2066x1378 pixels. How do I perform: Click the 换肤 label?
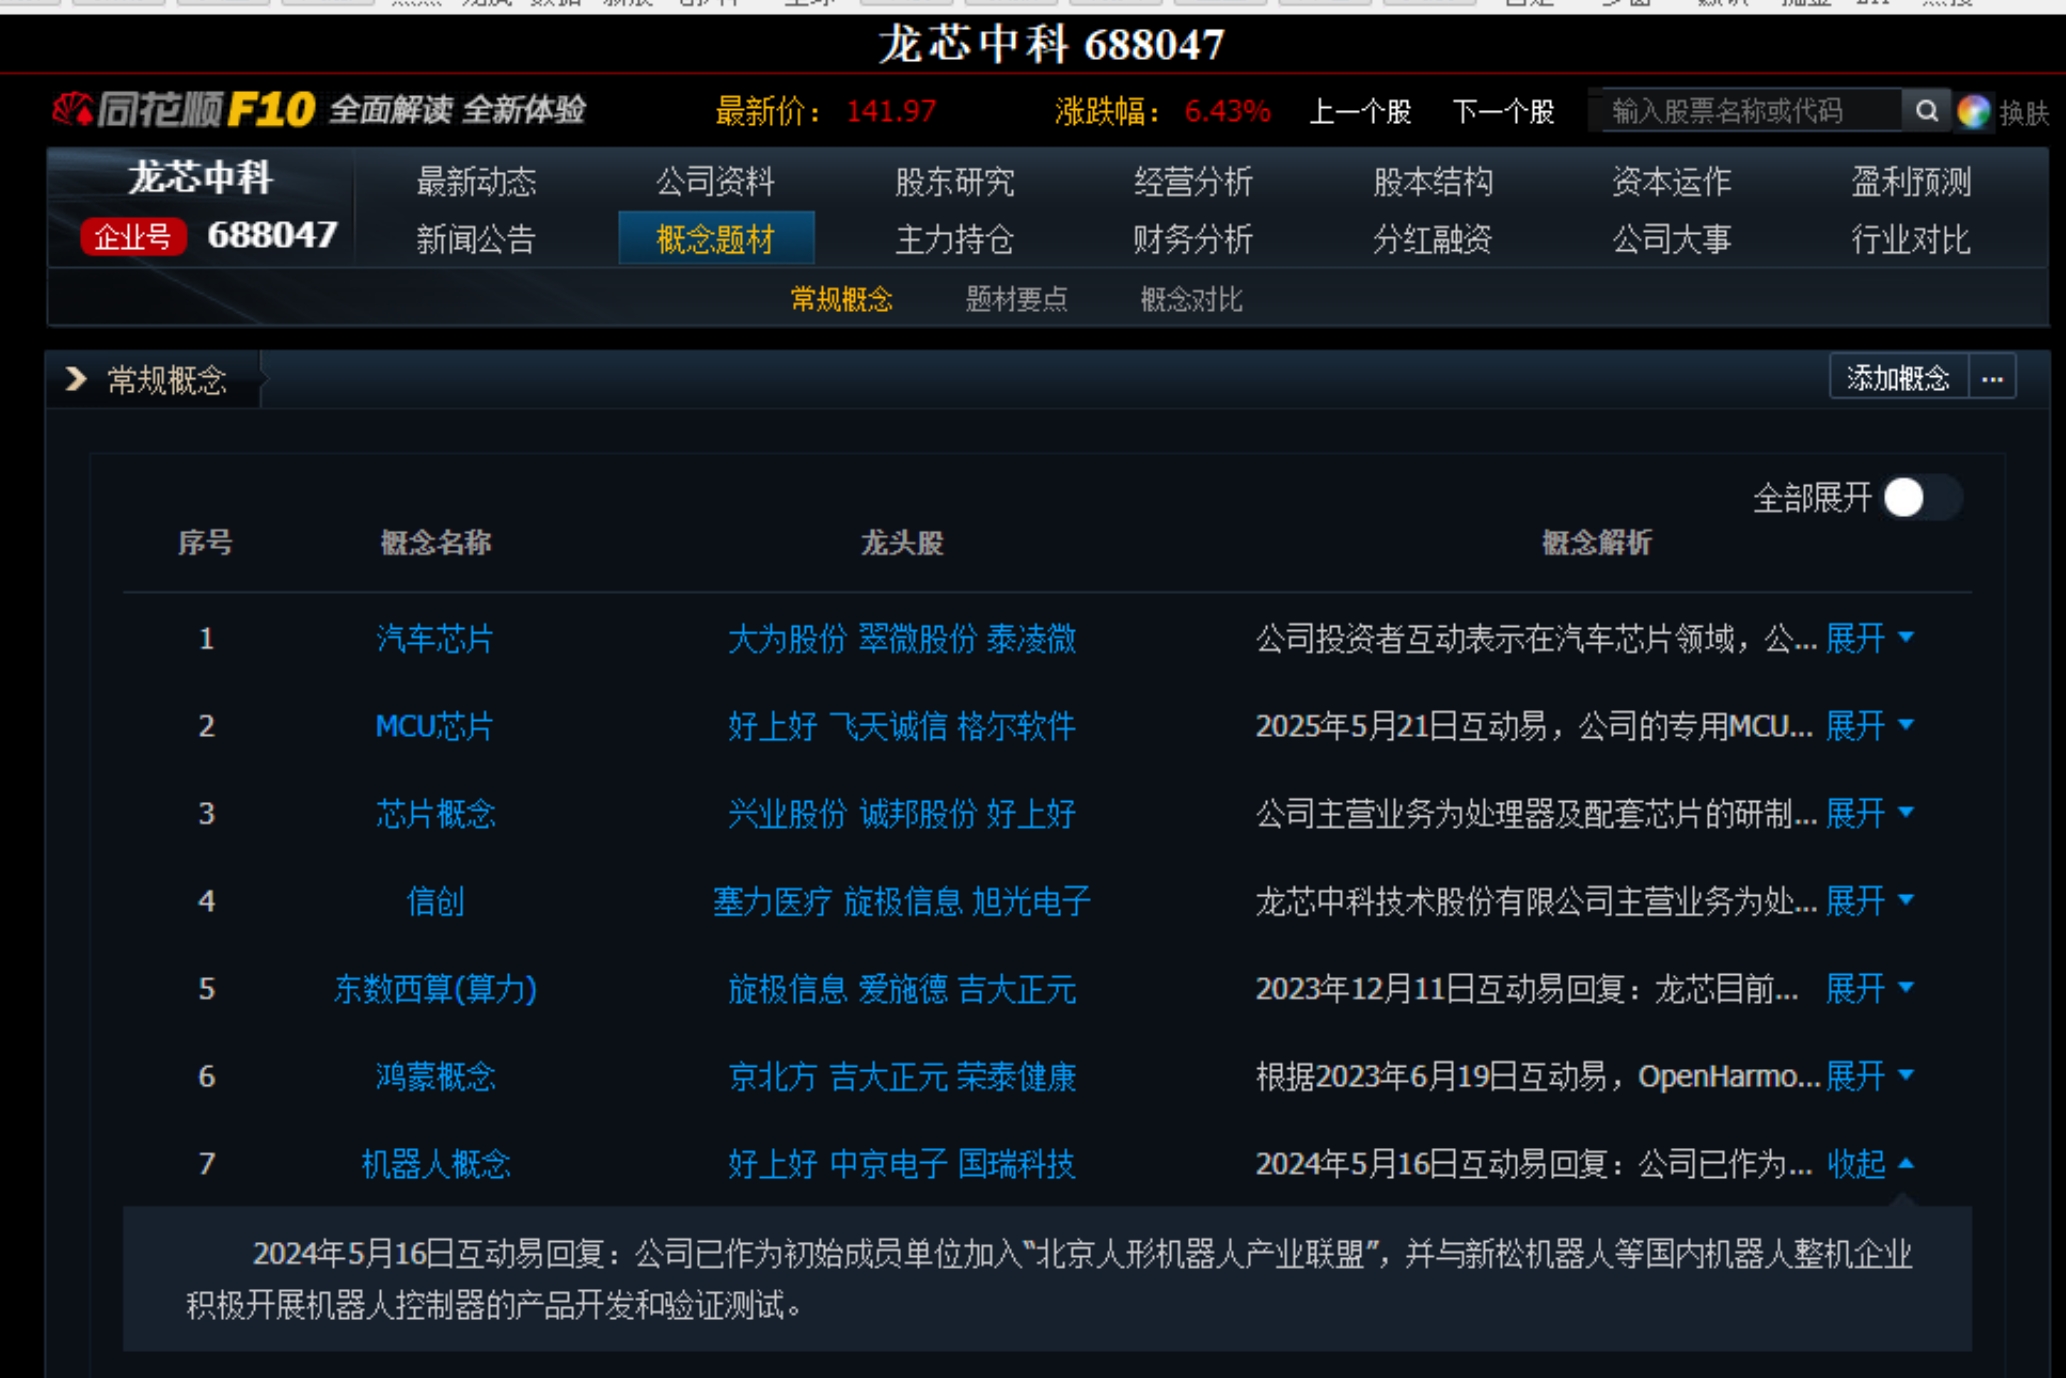tap(2024, 113)
